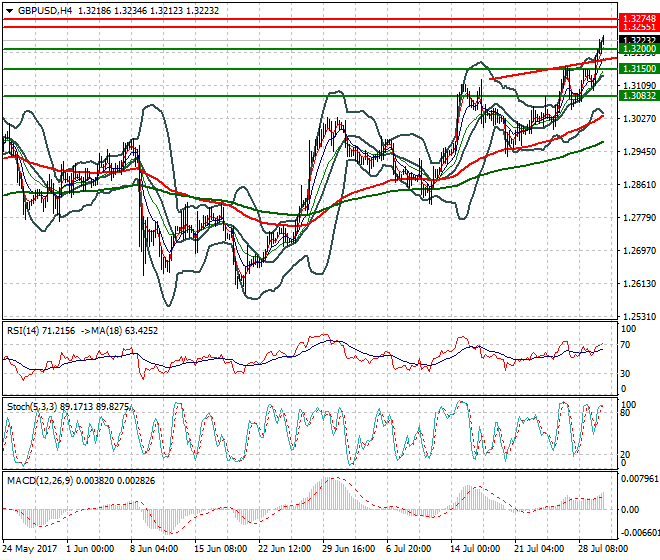The image size is (660, 560).
Task: Click the RSI scale value 70
Action: tap(625, 345)
